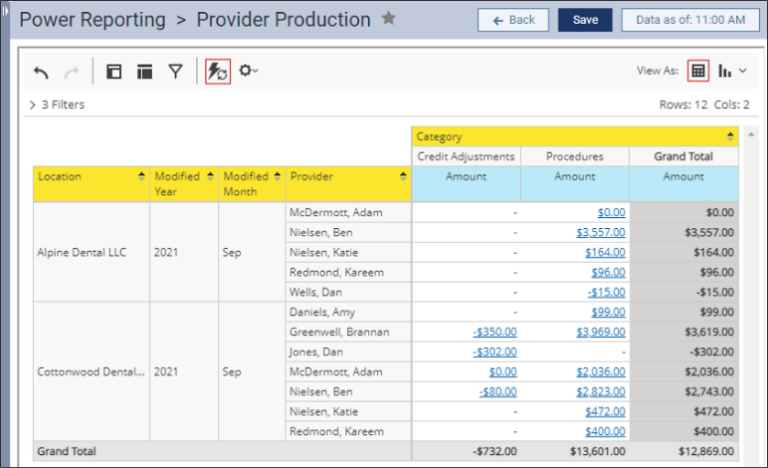Click the undo arrow icon
768x468 pixels.
[x=41, y=72]
